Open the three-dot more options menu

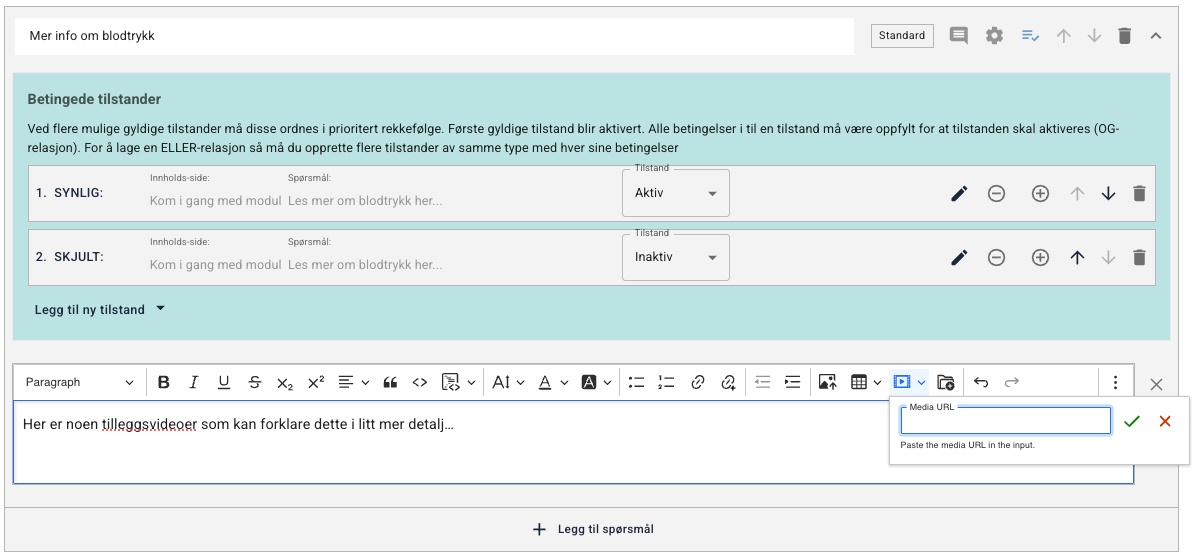(1115, 383)
